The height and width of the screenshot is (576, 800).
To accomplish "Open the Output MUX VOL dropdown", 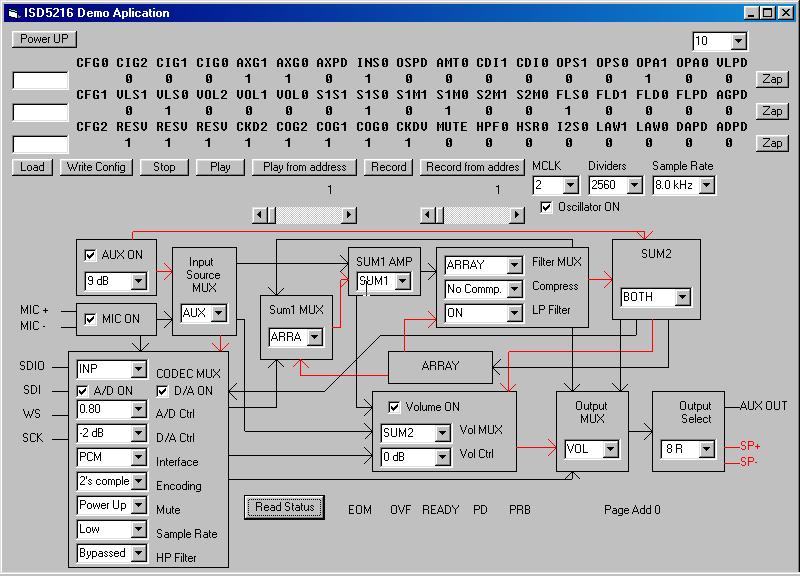I will [x=610, y=449].
